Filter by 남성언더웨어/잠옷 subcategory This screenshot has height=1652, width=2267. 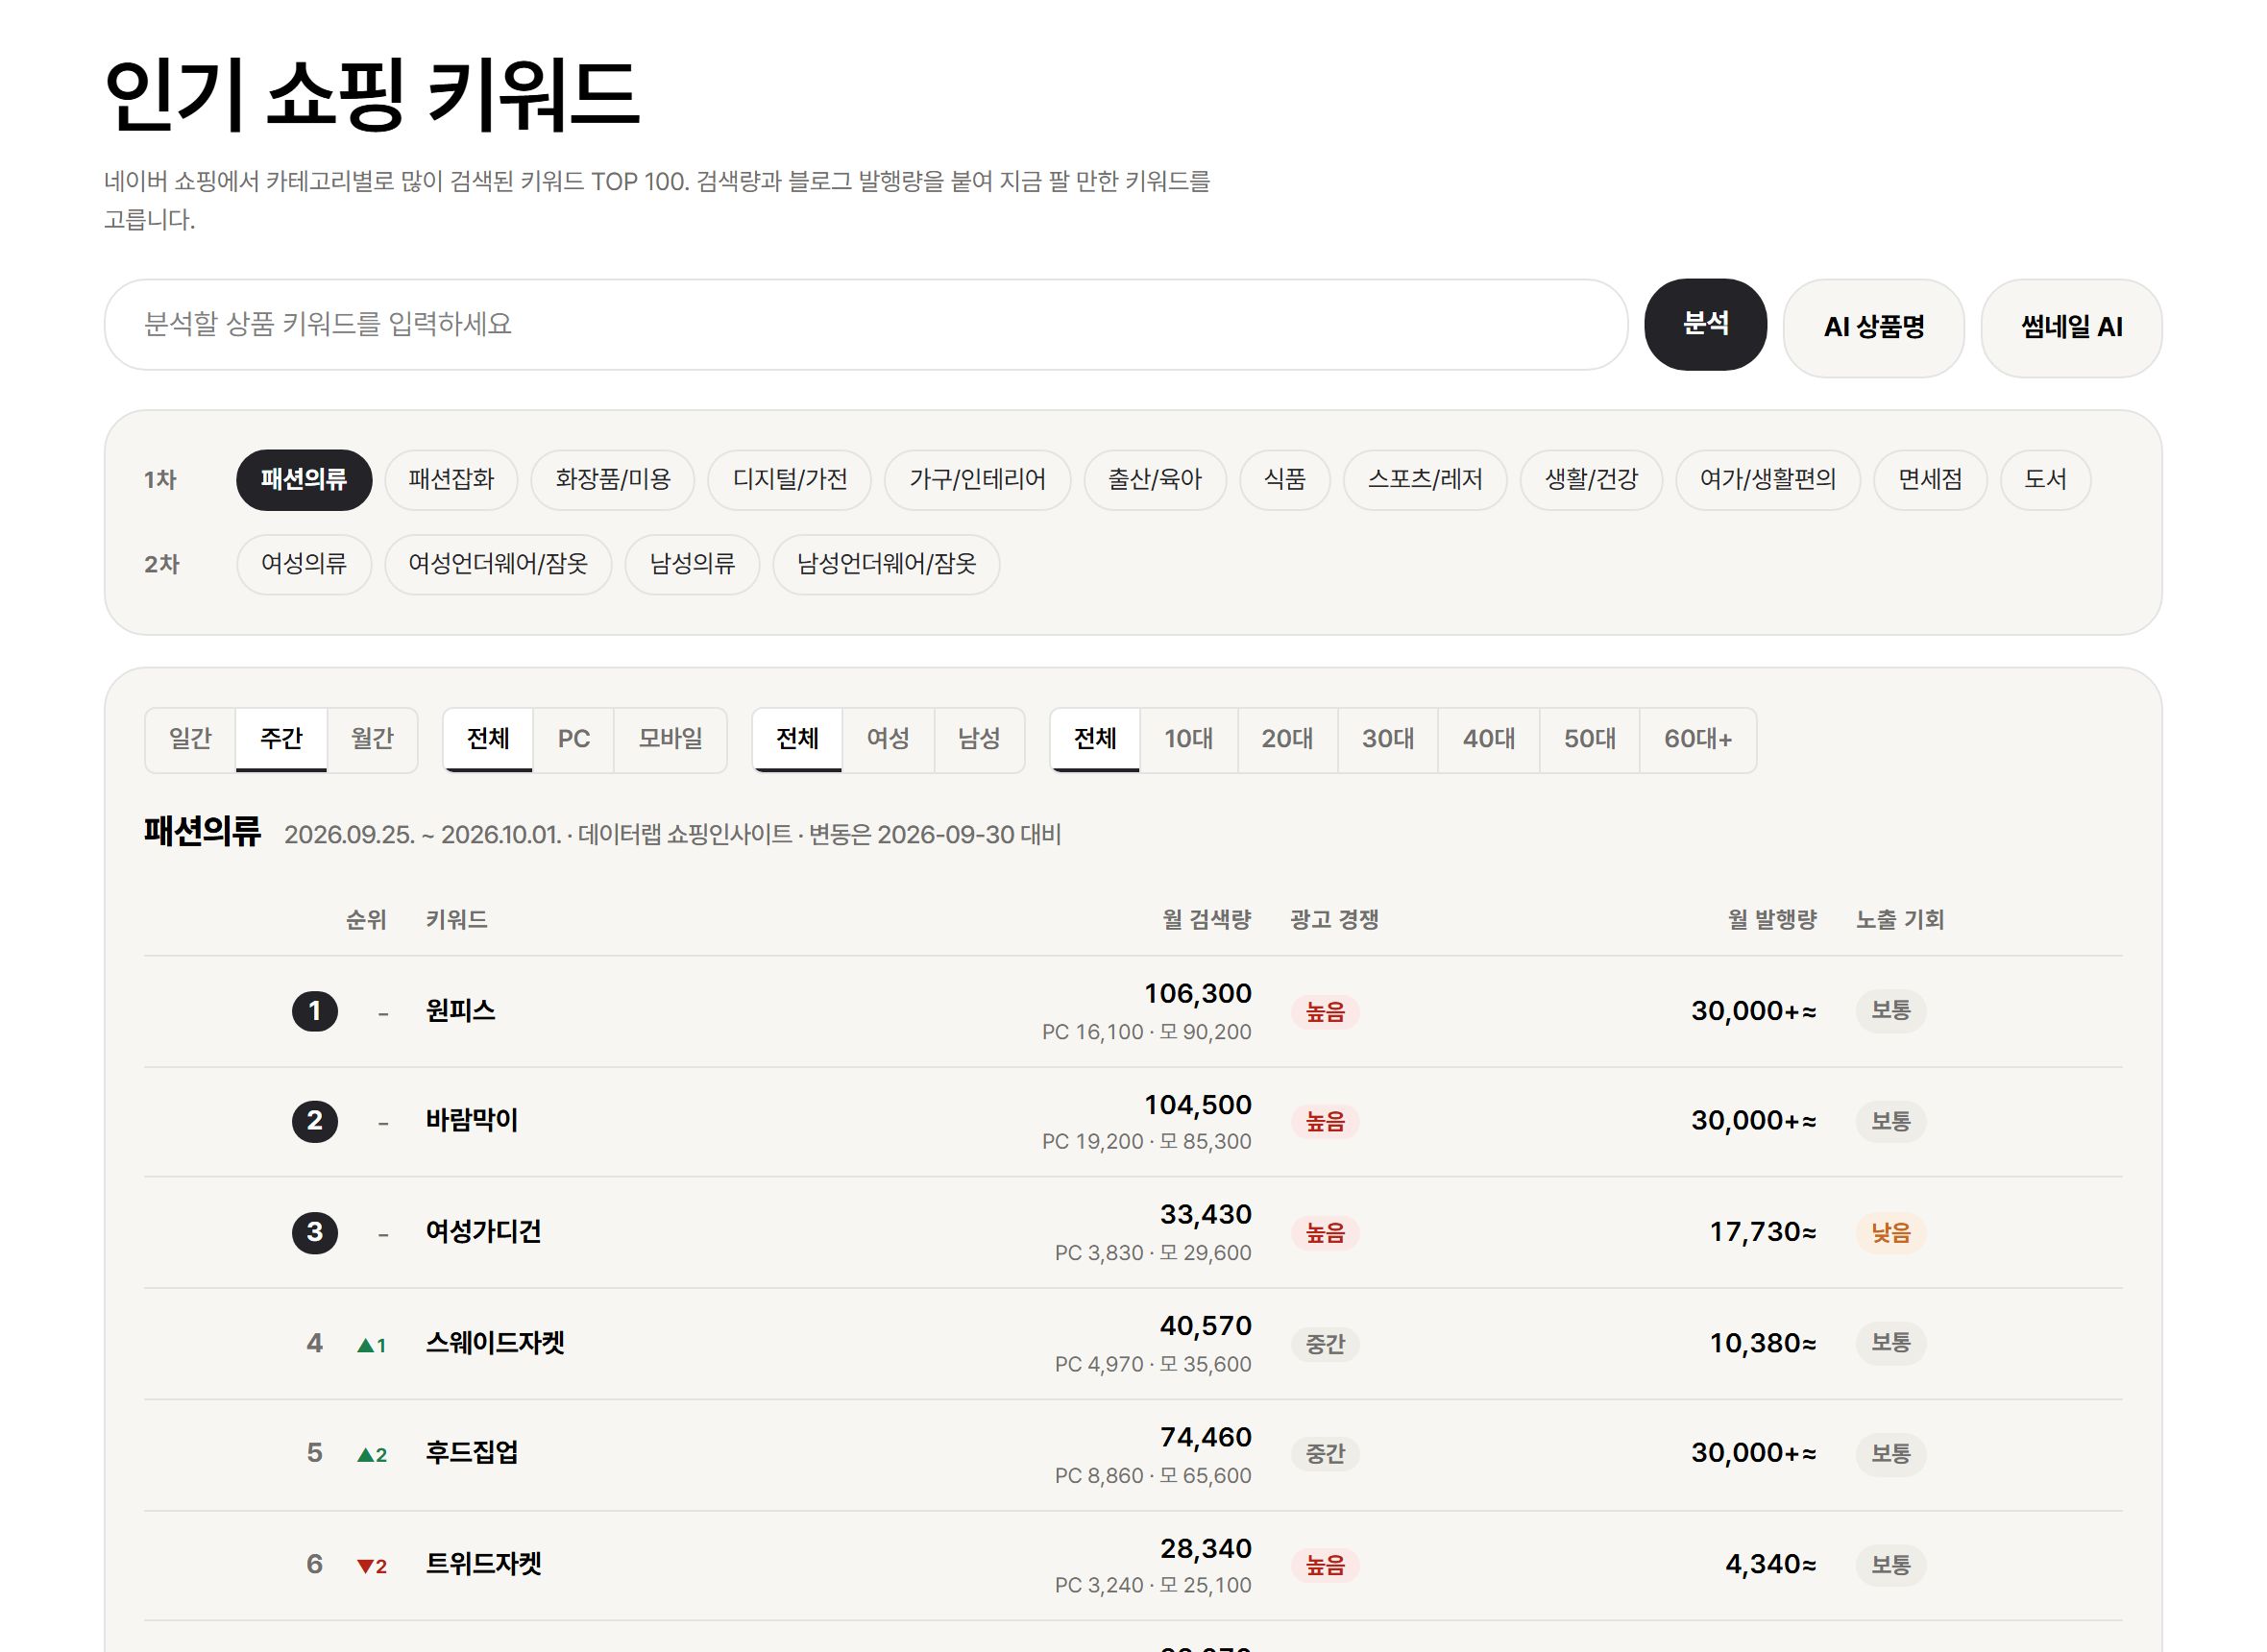[x=886, y=564]
